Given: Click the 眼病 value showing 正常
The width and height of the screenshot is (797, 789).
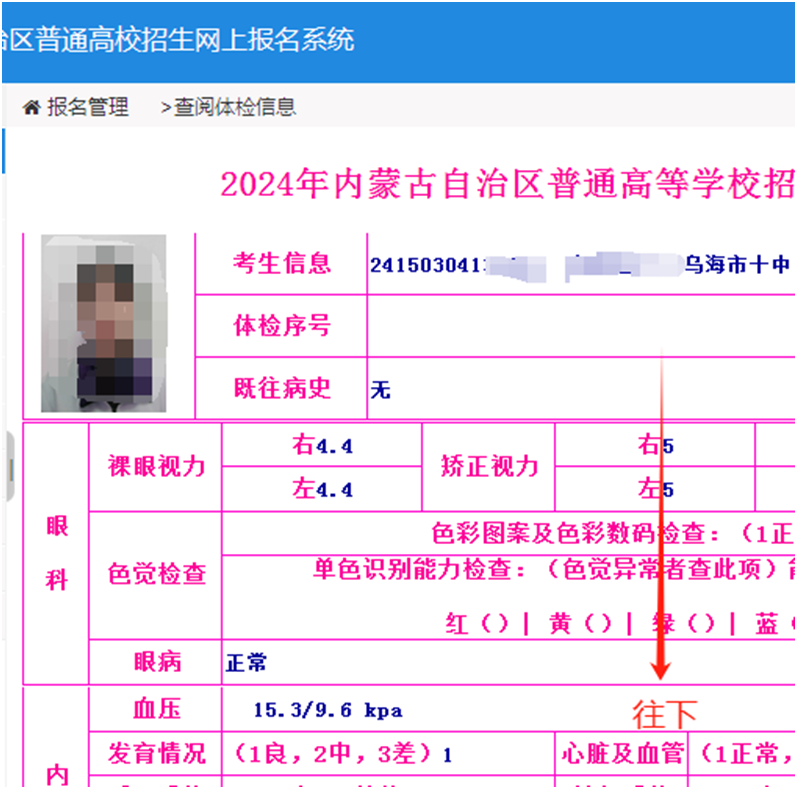Looking at the screenshot, I should coord(247,663).
